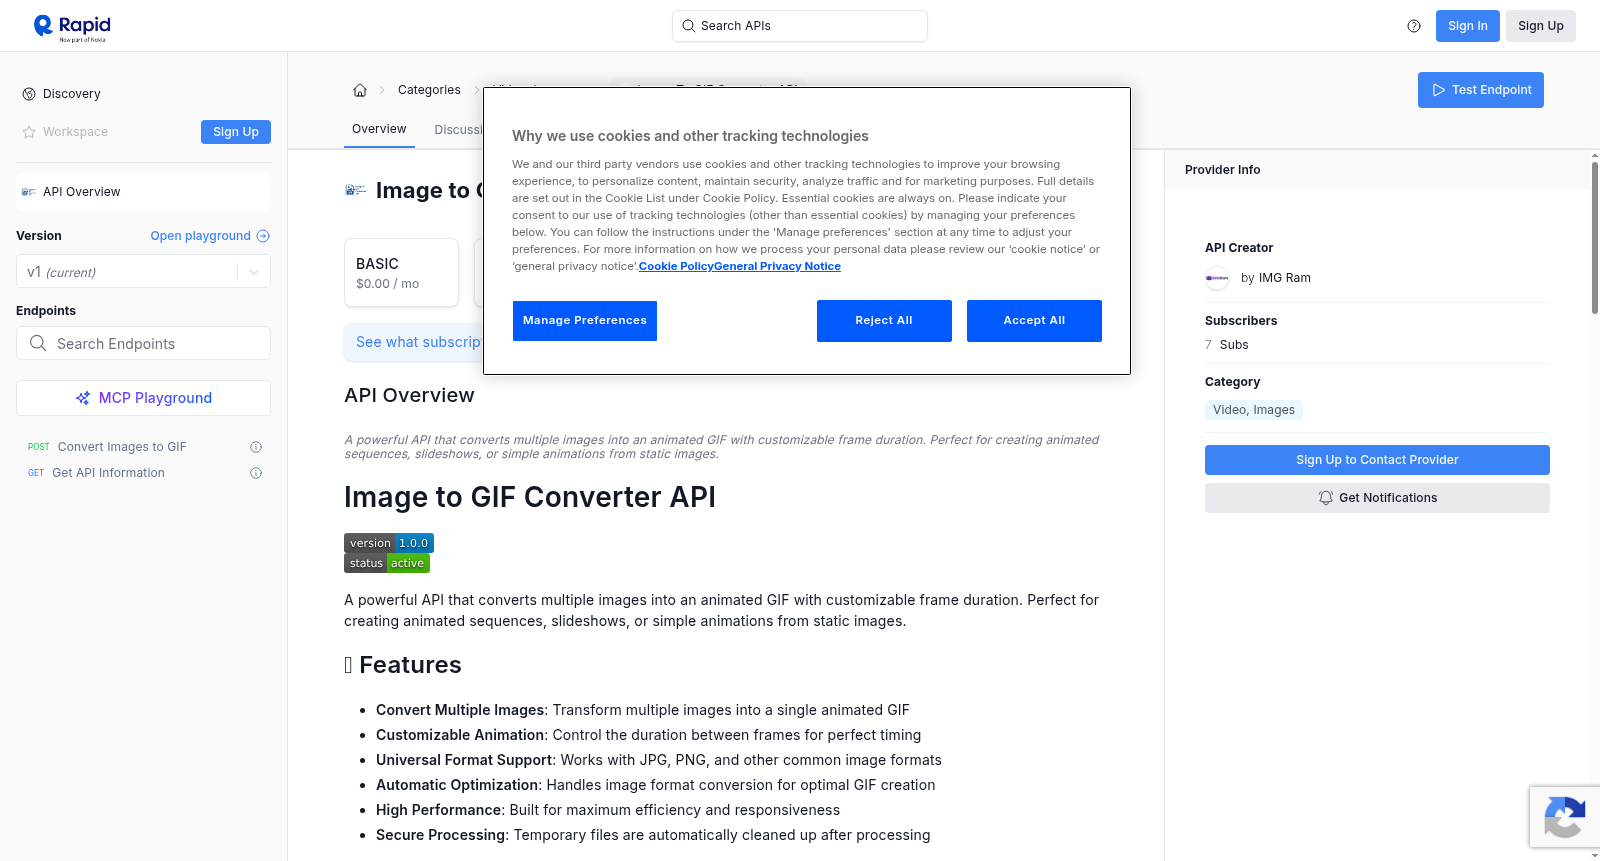This screenshot has height=861, width=1600.
Task: Click the version 1.0.0 badge
Action: point(389,543)
